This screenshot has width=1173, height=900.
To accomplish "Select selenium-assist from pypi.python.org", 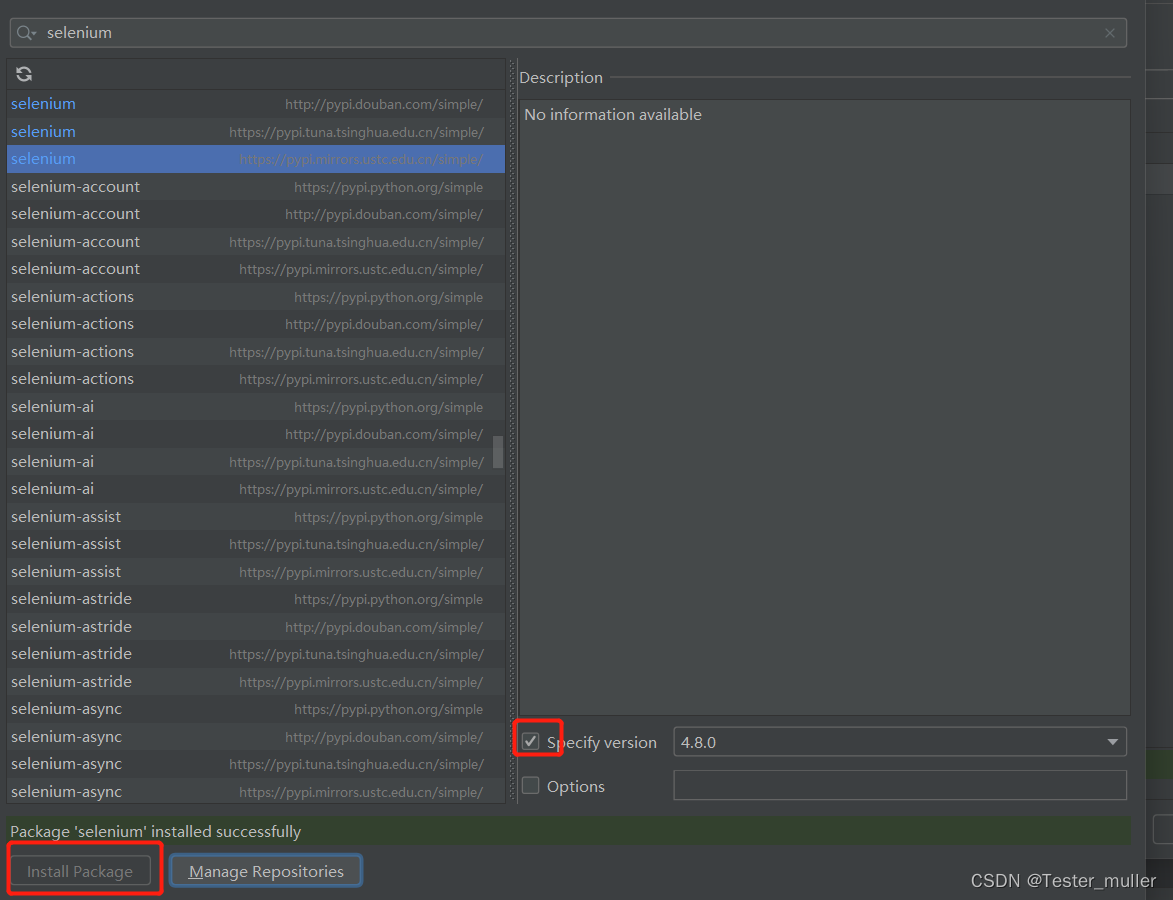I will tap(256, 516).
